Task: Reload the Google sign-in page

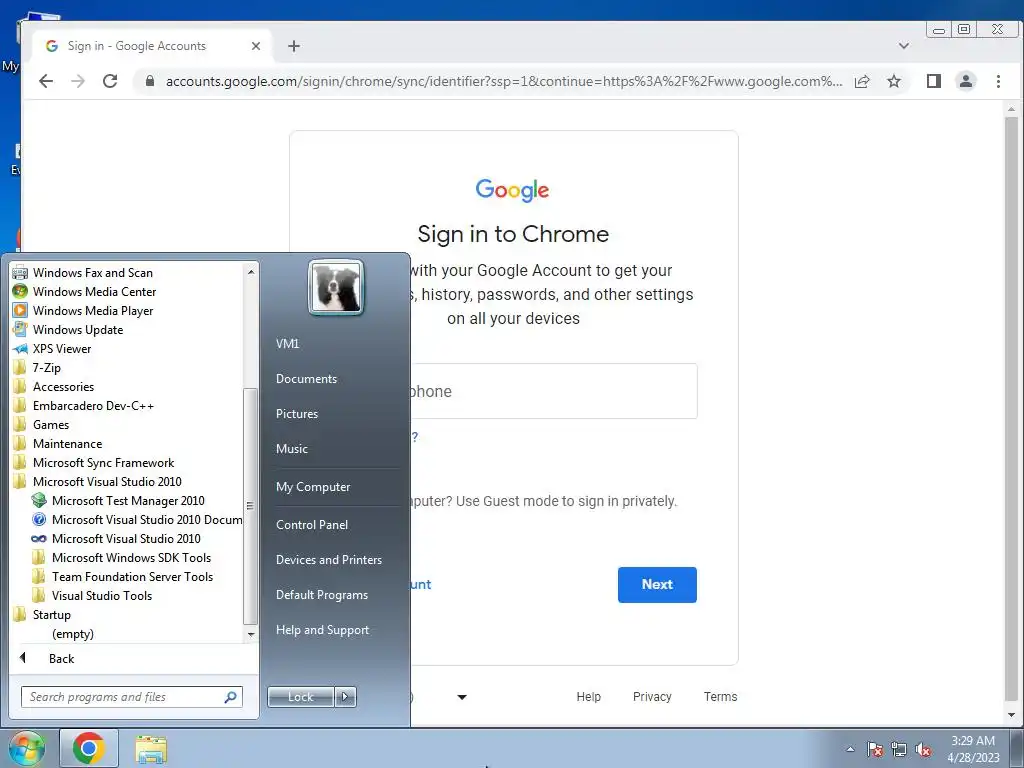Action: point(110,81)
